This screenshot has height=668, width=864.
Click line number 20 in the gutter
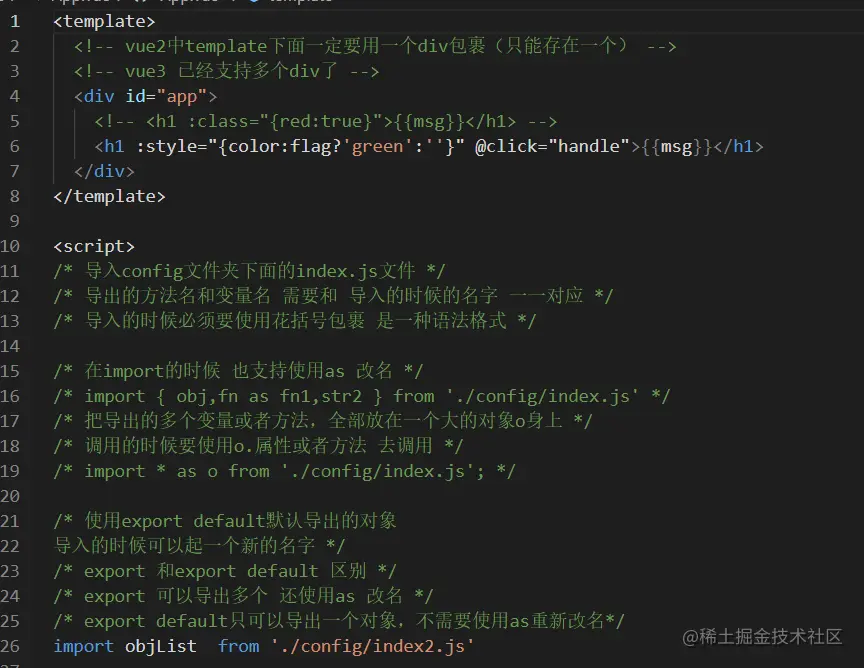click(x=10, y=496)
